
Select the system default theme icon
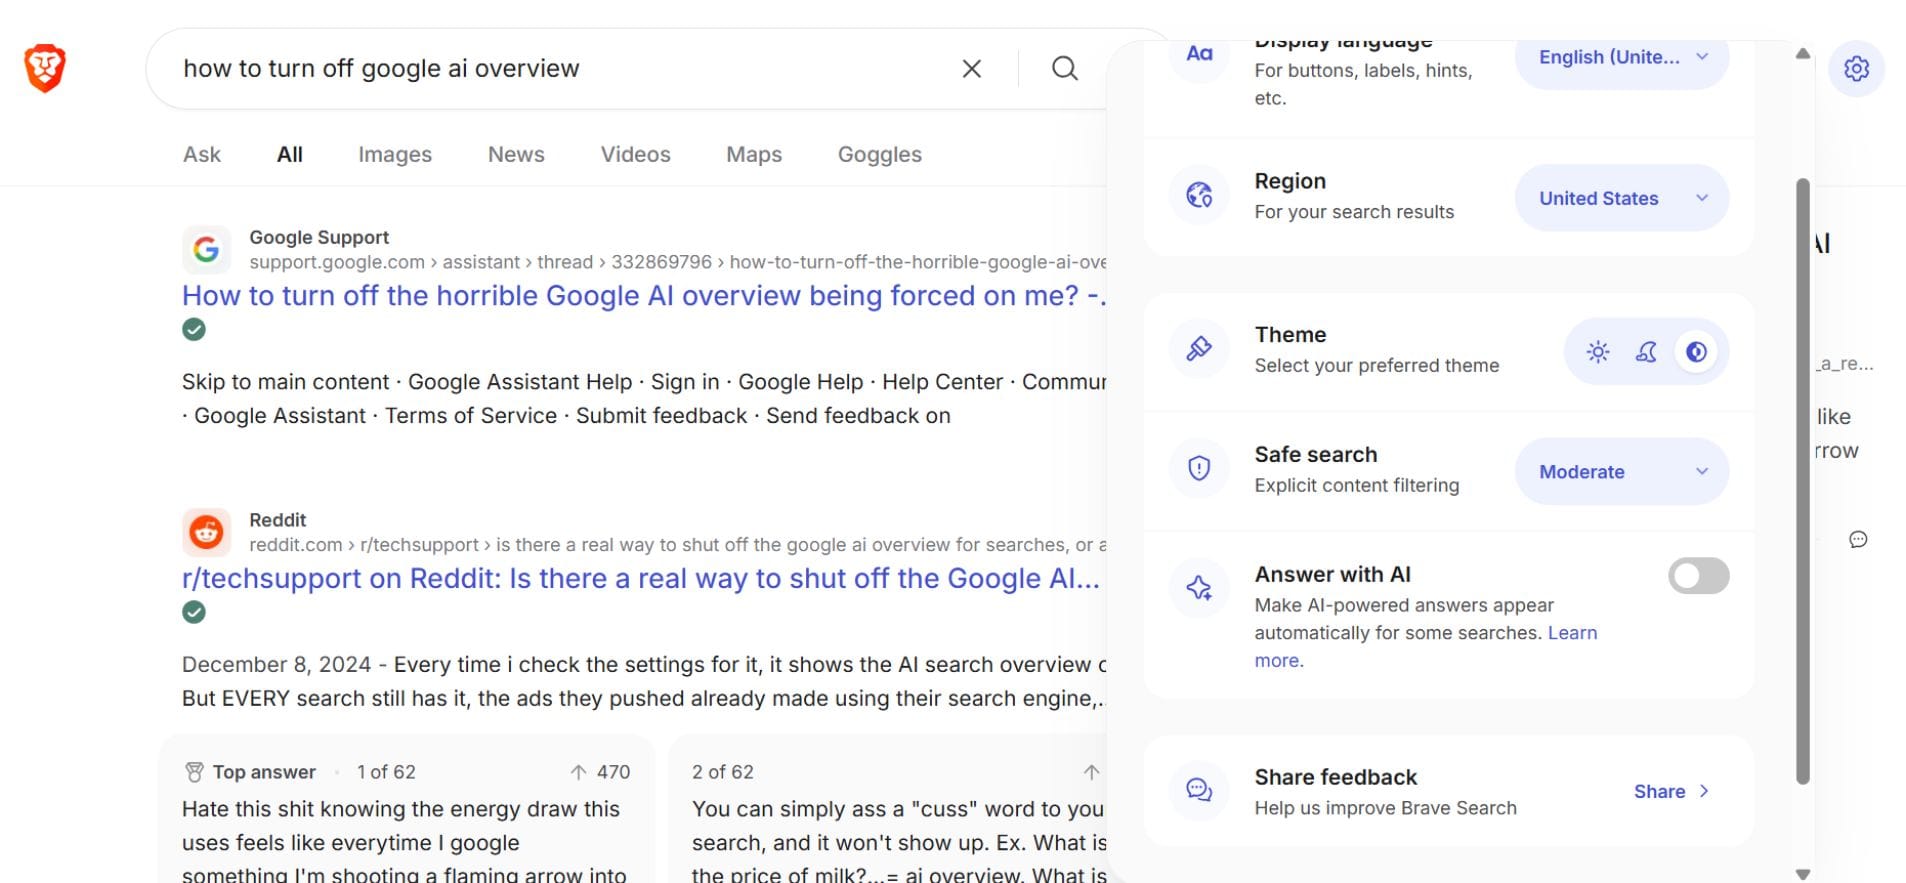[1696, 352]
